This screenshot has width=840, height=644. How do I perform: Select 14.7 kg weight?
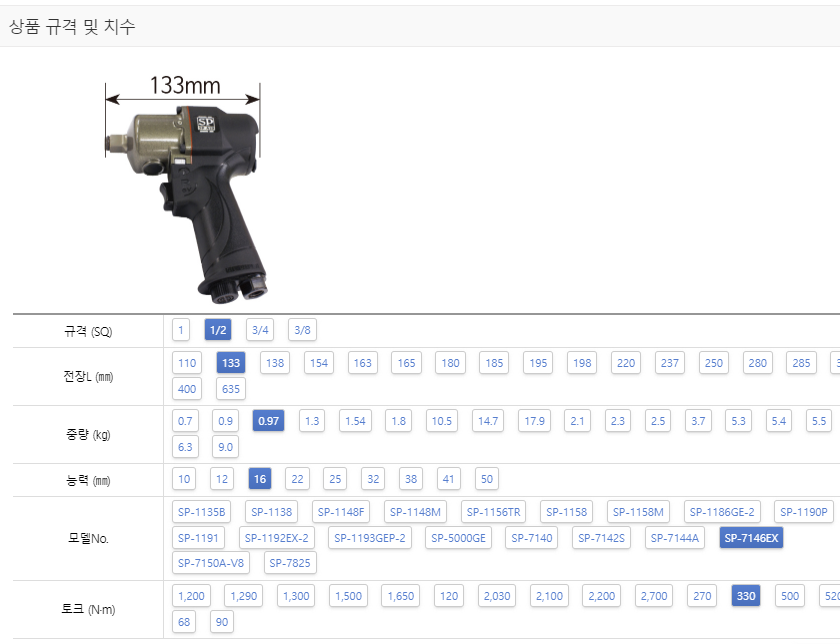tap(488, 421)
